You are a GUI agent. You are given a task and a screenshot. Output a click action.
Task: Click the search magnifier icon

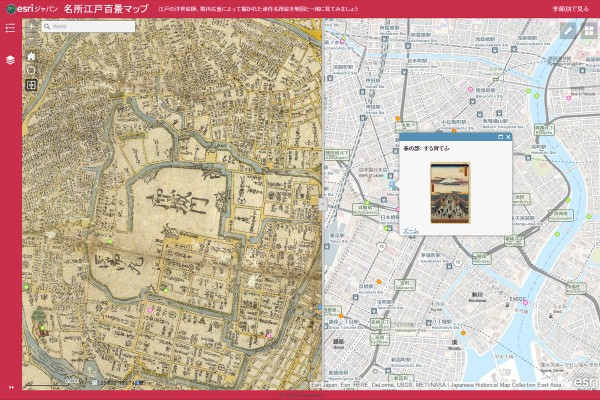(x=47, y=26)
